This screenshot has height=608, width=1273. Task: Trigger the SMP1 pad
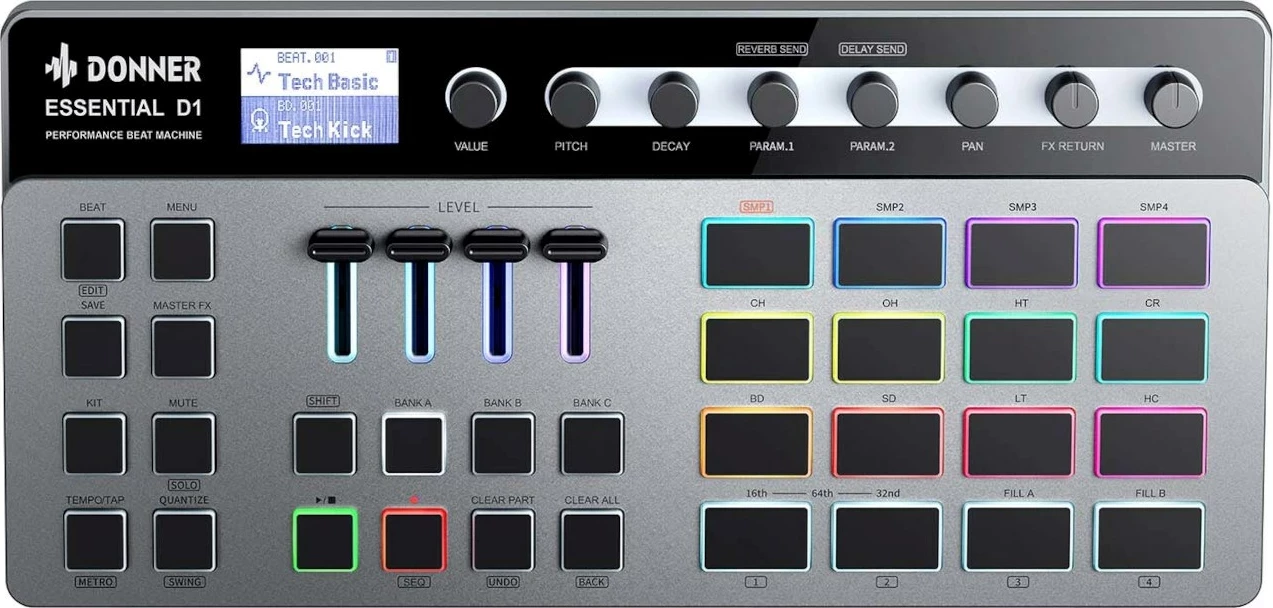[757, 254]
